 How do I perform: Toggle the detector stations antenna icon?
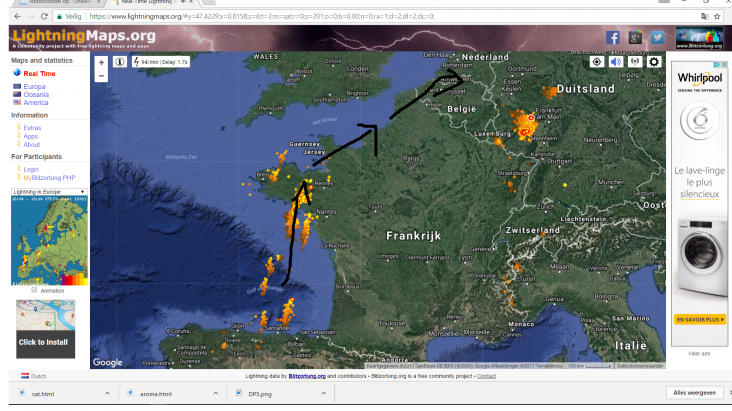pos(635,62)
